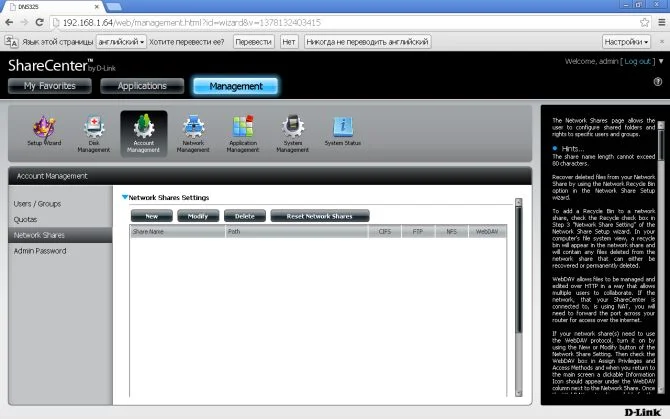Open Admin Password in the sidebar
The width and height of the screenshot is (670, 419).
[x=40, y=250]
